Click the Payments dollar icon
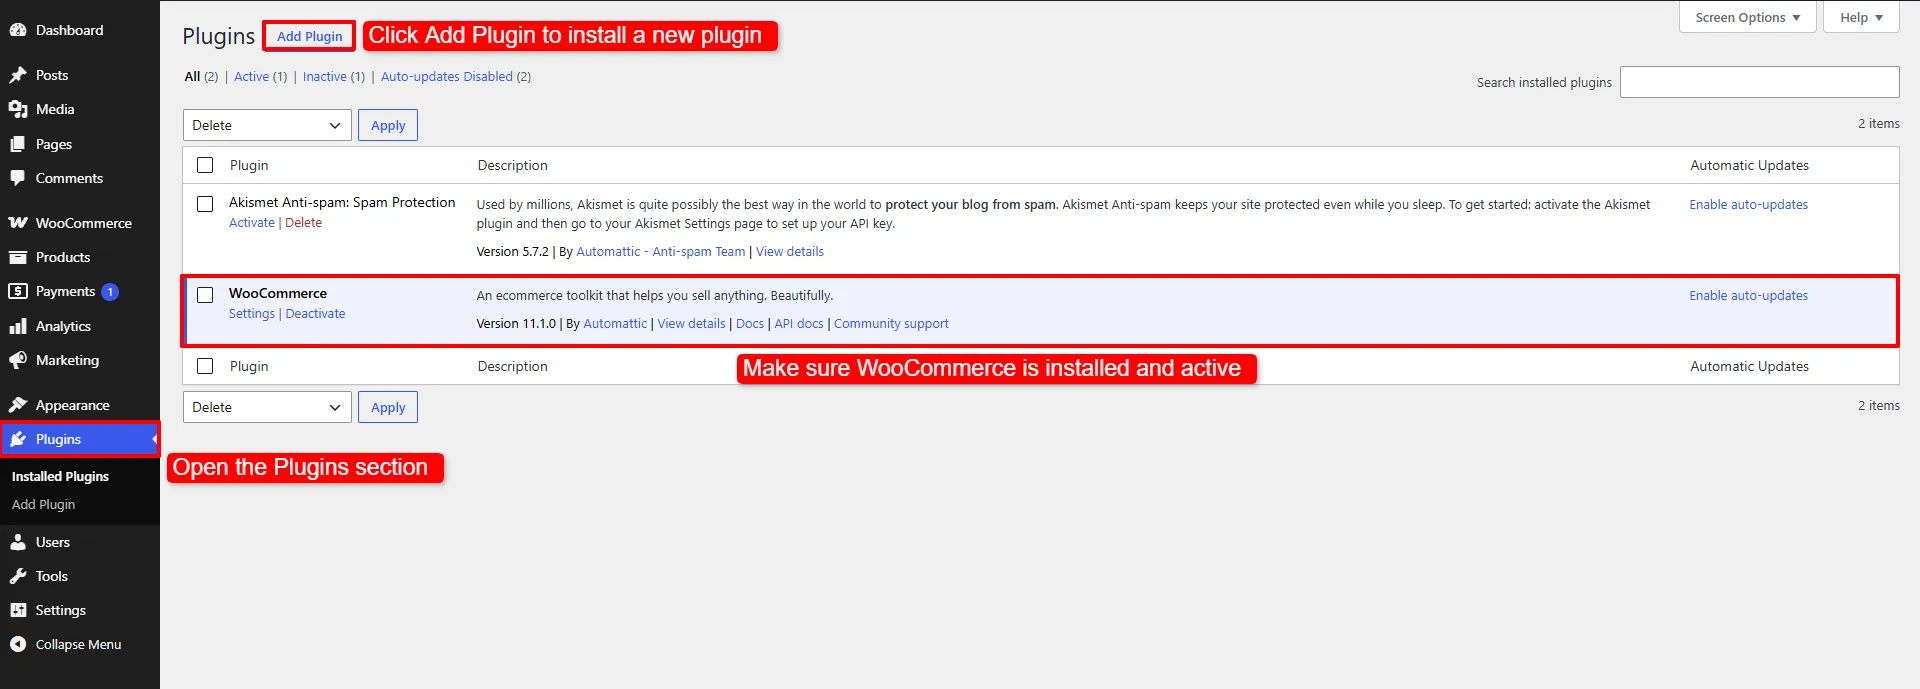The width and height of the screenshot is (1920, 689). 18,291
